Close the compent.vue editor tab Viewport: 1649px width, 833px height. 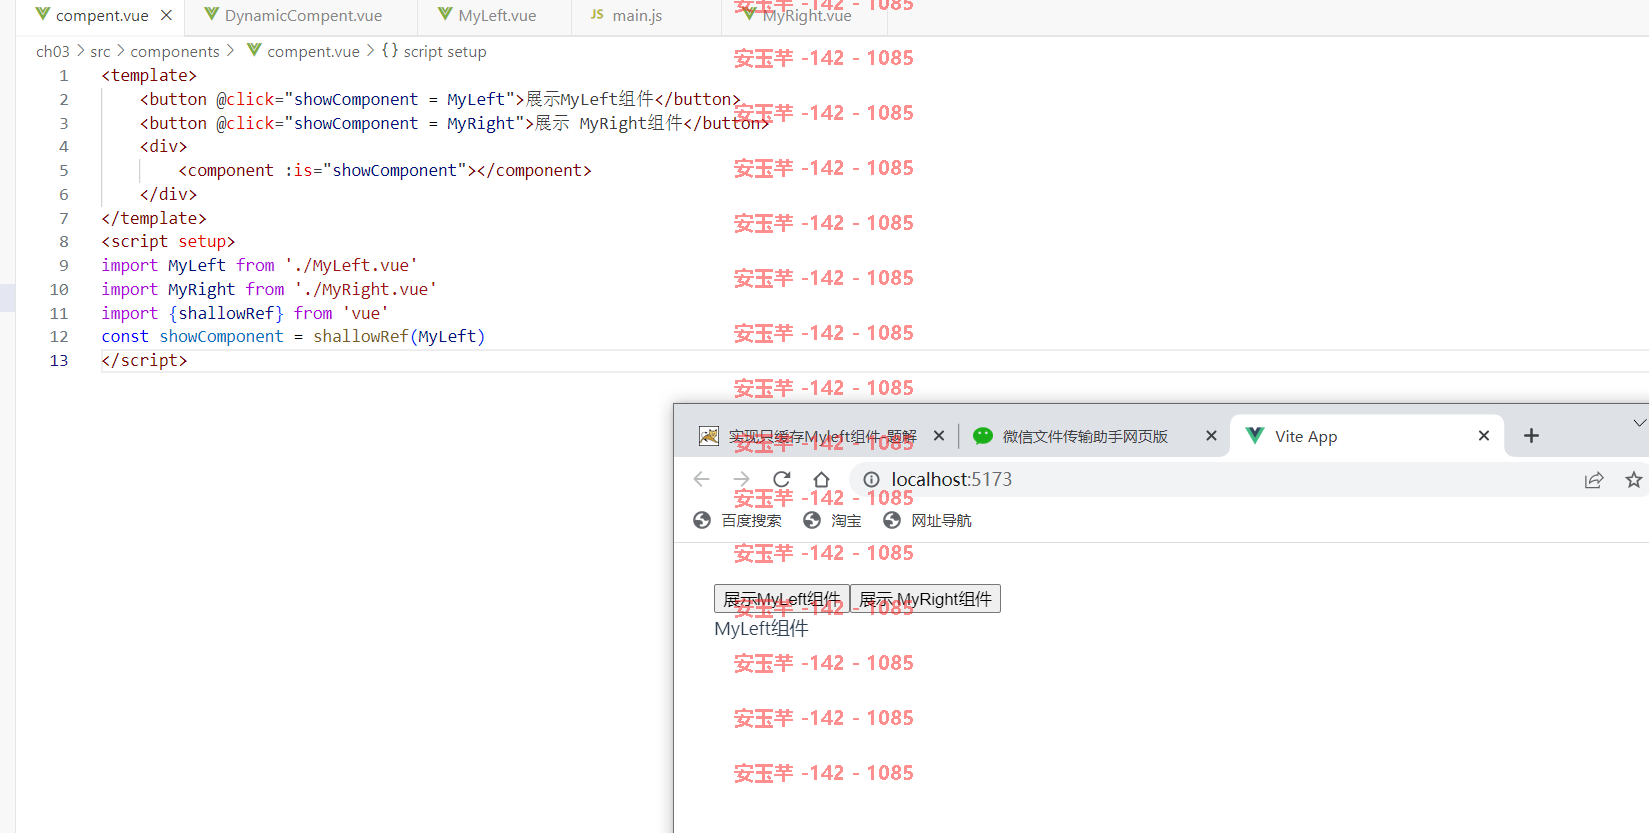tap(166, 16)
